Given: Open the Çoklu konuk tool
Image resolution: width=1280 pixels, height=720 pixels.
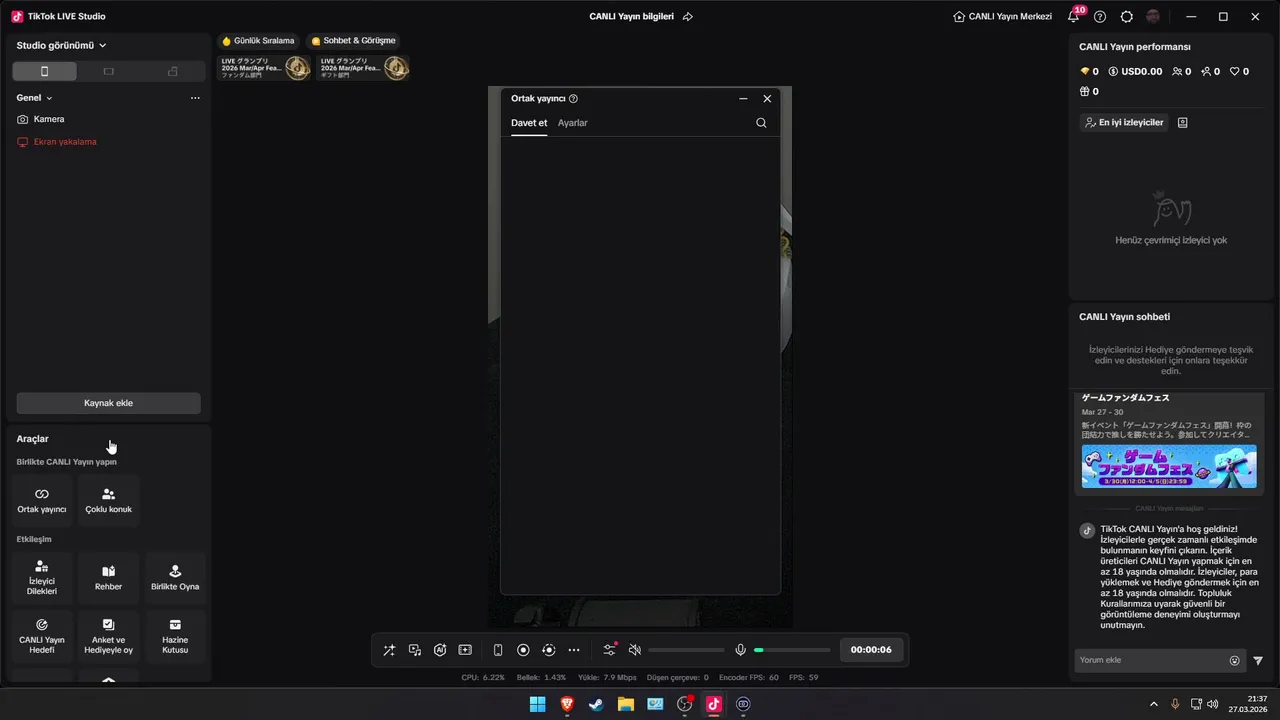Looking at the screenshot, I should 108,500.
